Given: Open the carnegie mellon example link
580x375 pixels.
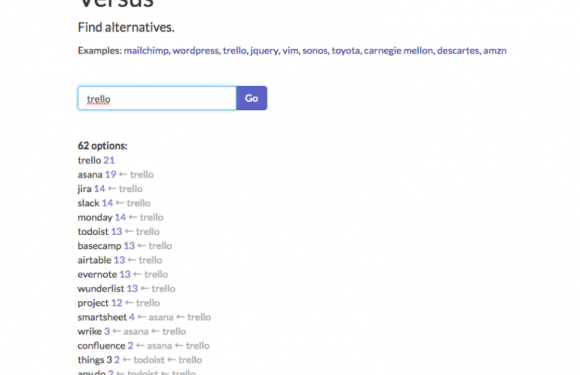Looking at the screenshot, I should [398, 51].
